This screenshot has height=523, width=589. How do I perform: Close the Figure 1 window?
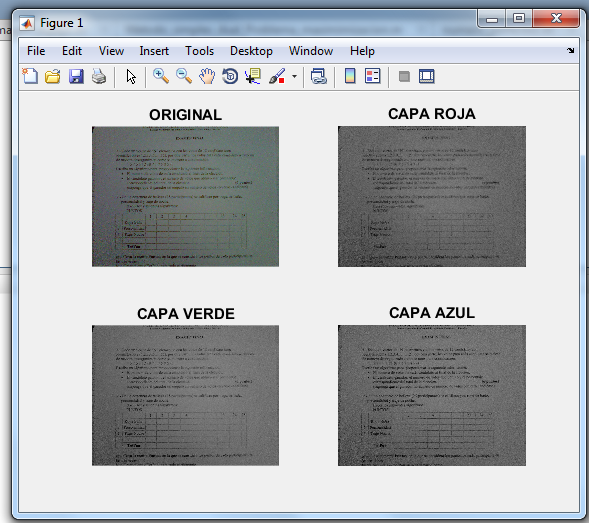pos(556,18)
